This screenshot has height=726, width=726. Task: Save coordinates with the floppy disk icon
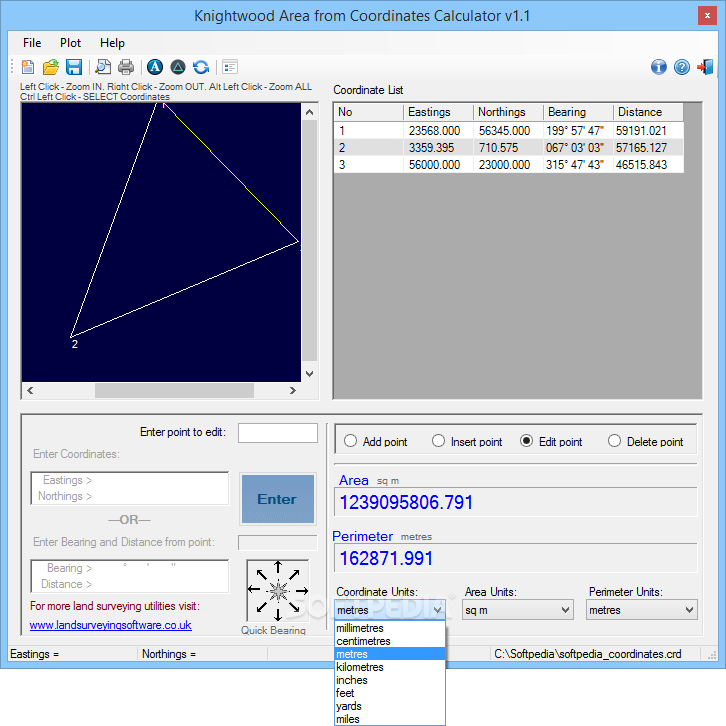click(74, 67)
